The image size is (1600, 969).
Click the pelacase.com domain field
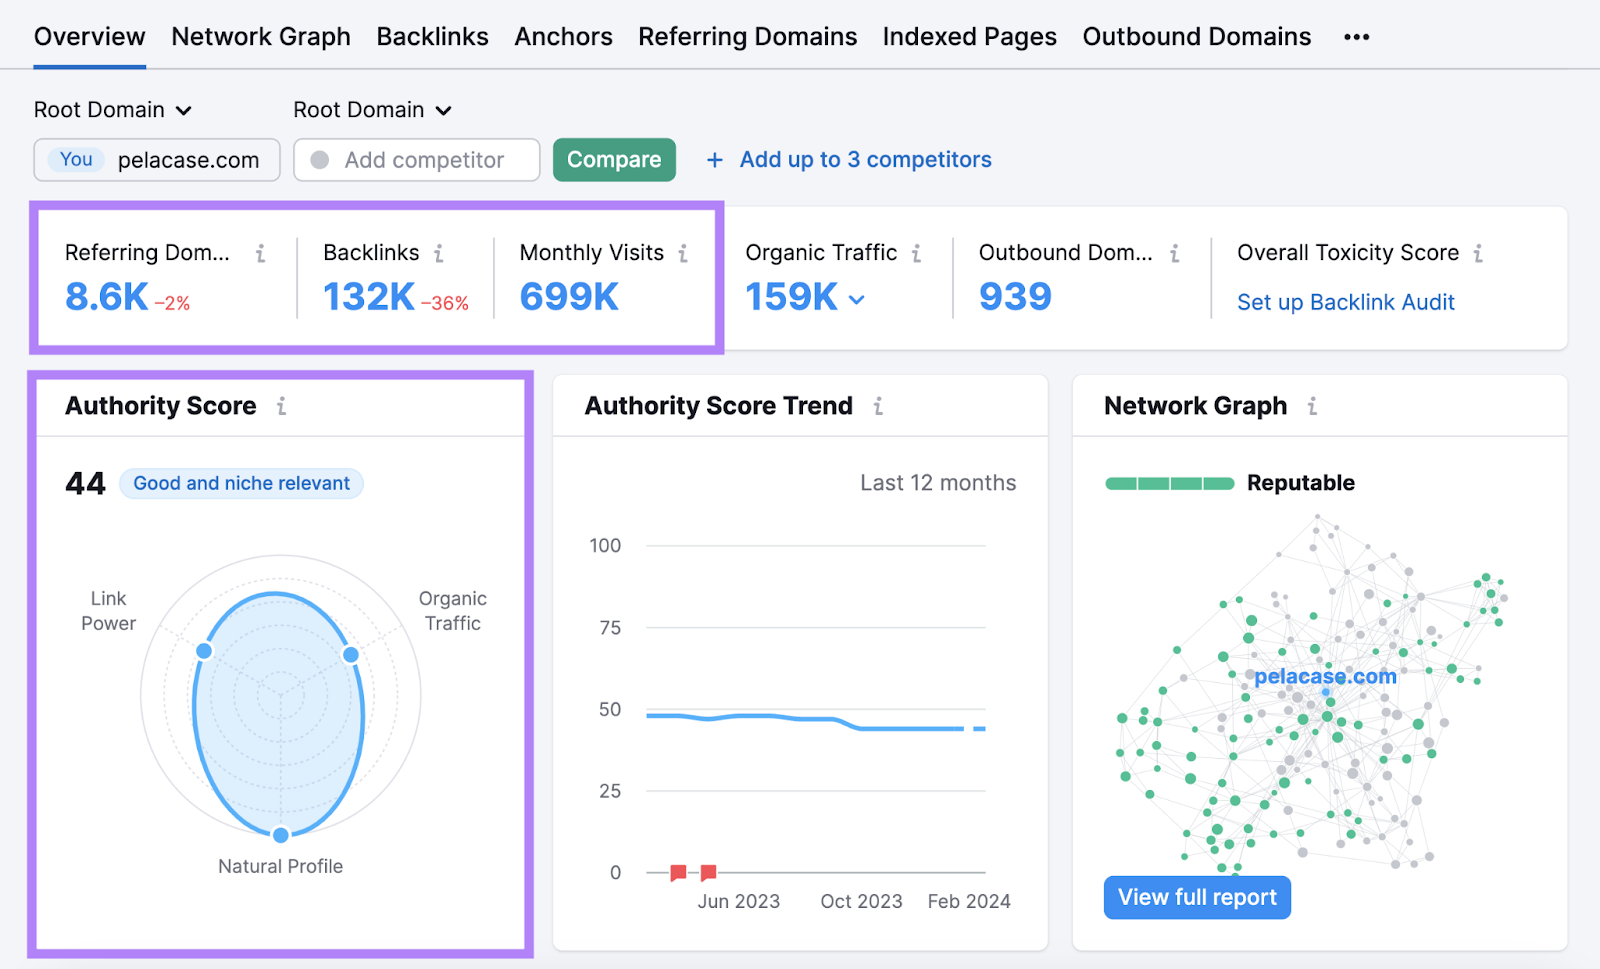[x=157, y=160]
